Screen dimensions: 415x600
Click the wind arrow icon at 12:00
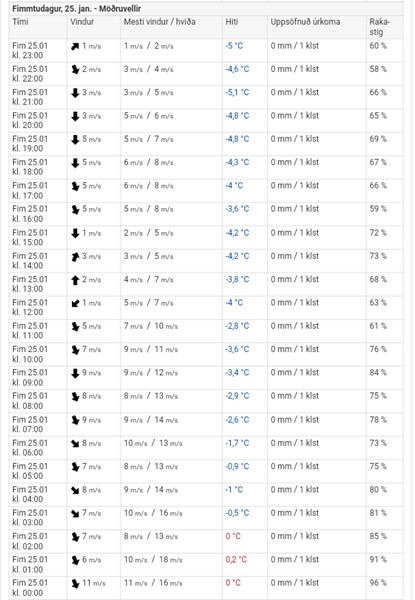[x=75, y=303]
